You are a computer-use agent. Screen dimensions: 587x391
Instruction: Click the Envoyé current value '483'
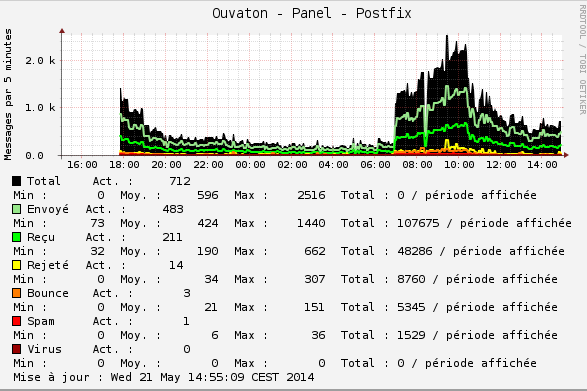pyautogui.click(x=173, y=209)
